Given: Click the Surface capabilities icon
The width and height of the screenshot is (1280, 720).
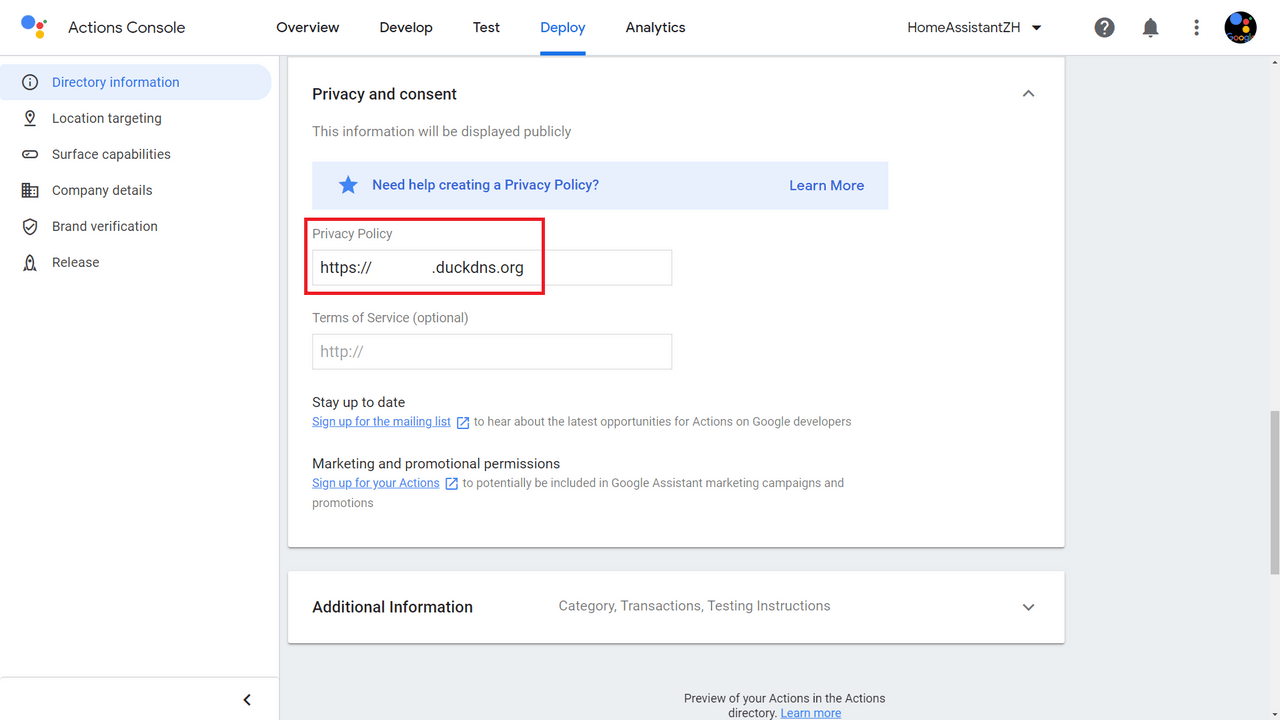Looking at the screenshot, I should tap(30, 154).
